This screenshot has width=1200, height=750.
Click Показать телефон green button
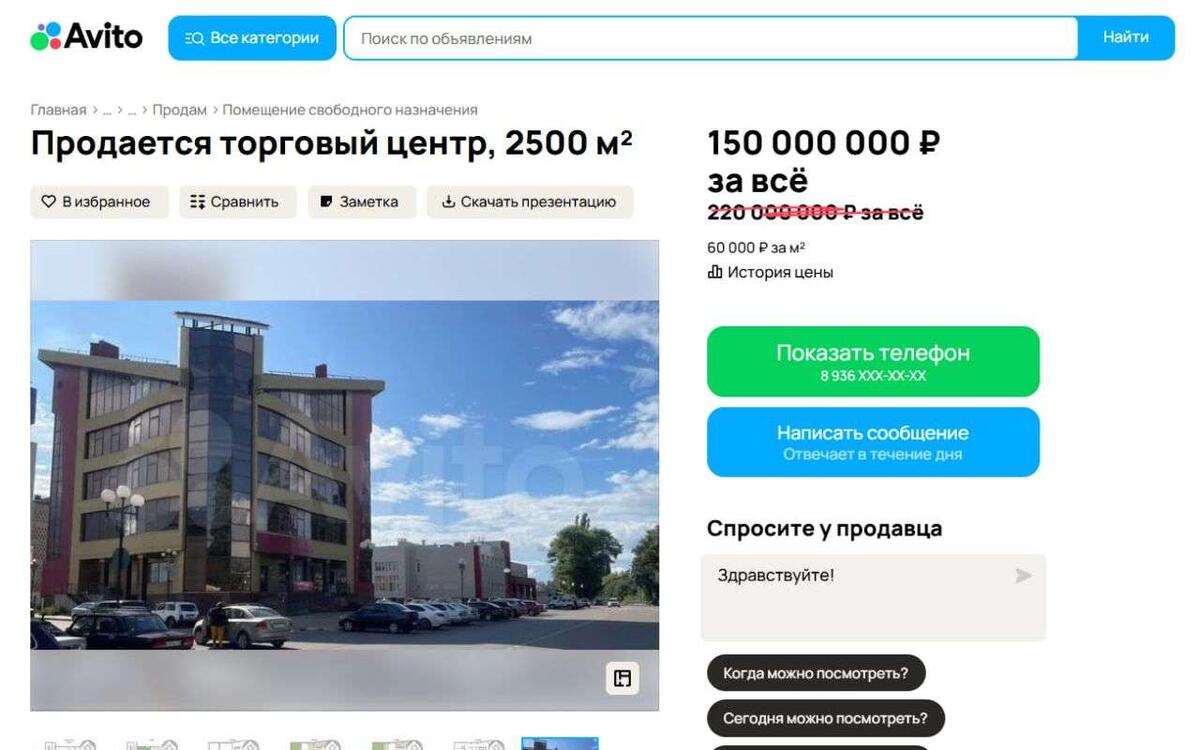(873, 362)
